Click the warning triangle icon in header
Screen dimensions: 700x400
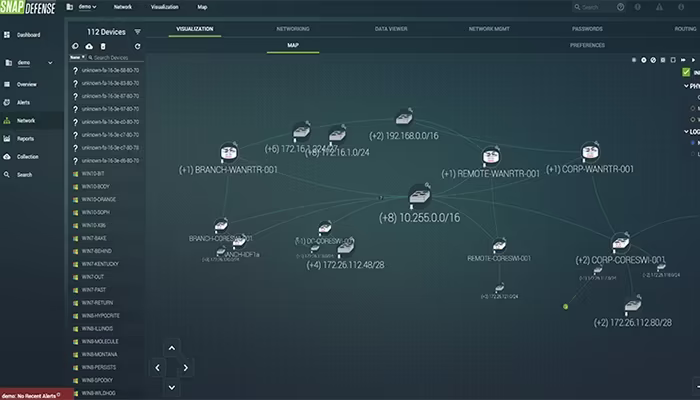point(659,7)
